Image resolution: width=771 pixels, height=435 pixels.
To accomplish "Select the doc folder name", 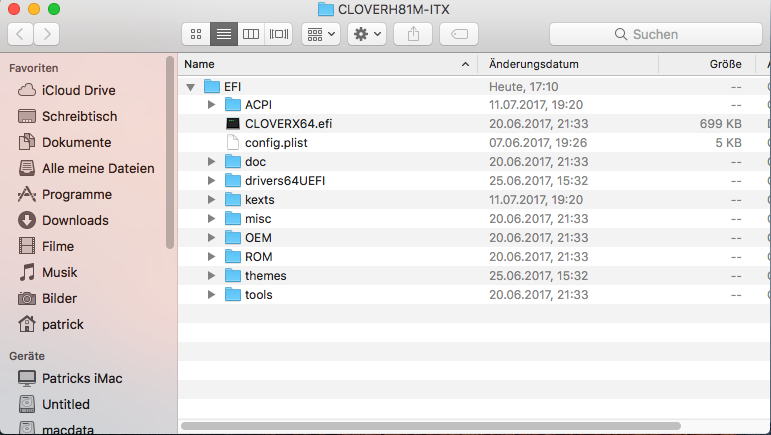I will (x=255, y=162).
